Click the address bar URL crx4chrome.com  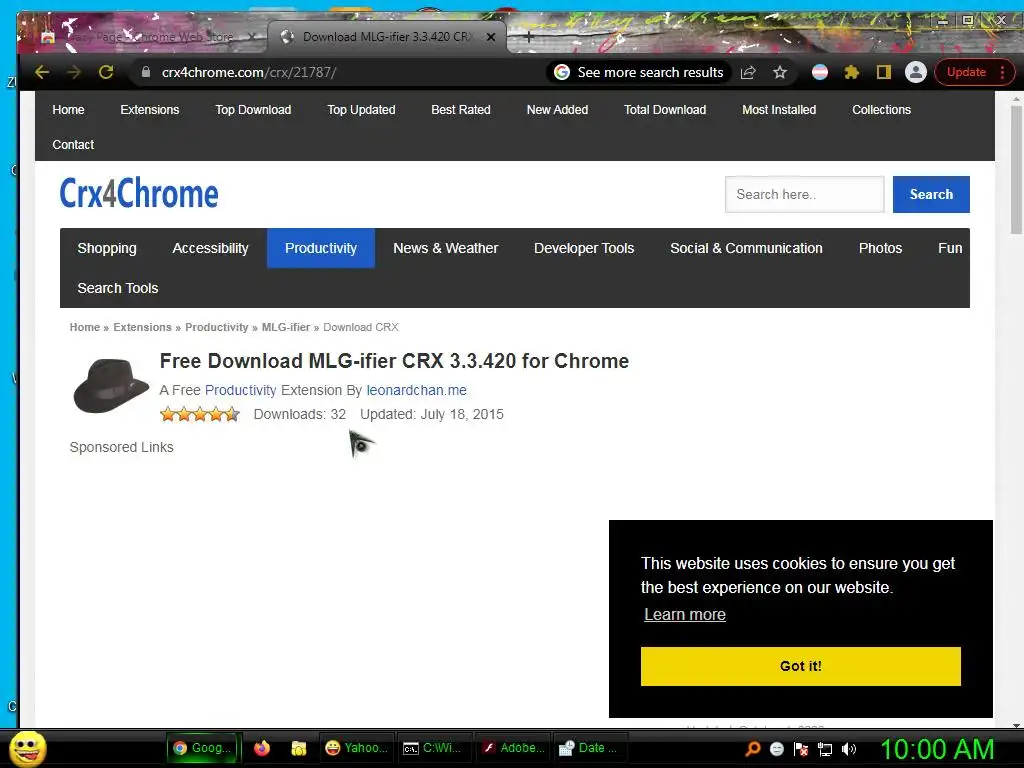(x=249, y=72)
